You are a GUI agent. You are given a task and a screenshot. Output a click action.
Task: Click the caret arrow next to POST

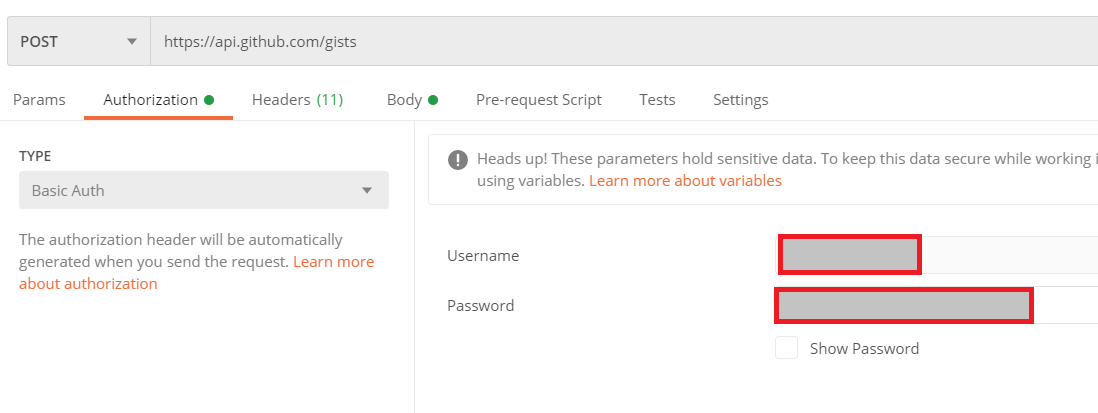coord(132,42)
